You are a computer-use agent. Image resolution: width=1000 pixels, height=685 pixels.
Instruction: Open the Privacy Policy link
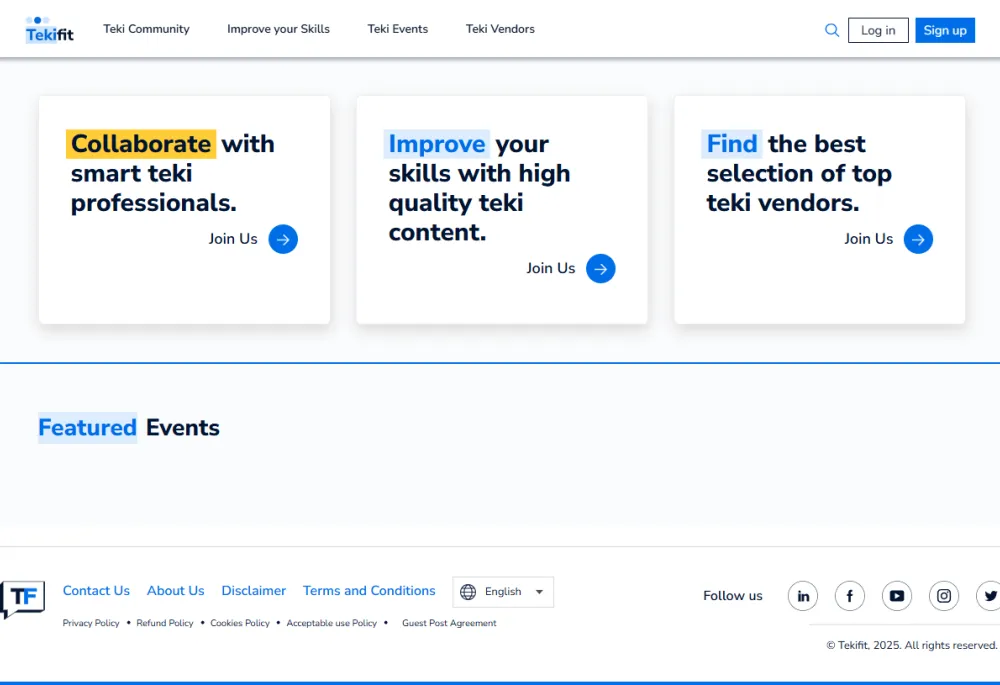point(91,623)
